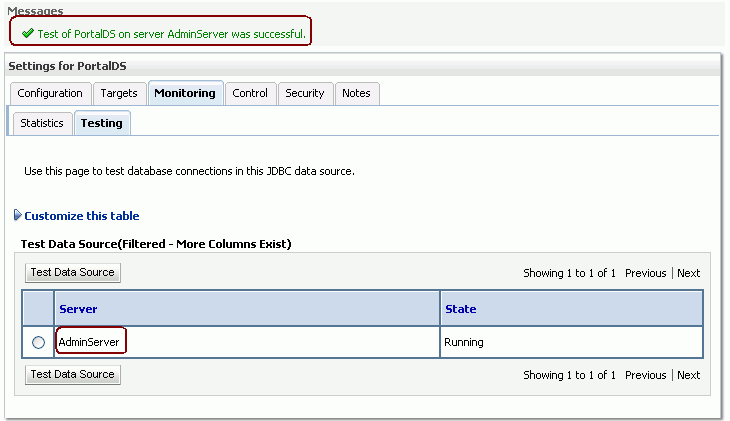
Task: Click the Next link below the table
Action: [689, 375]
